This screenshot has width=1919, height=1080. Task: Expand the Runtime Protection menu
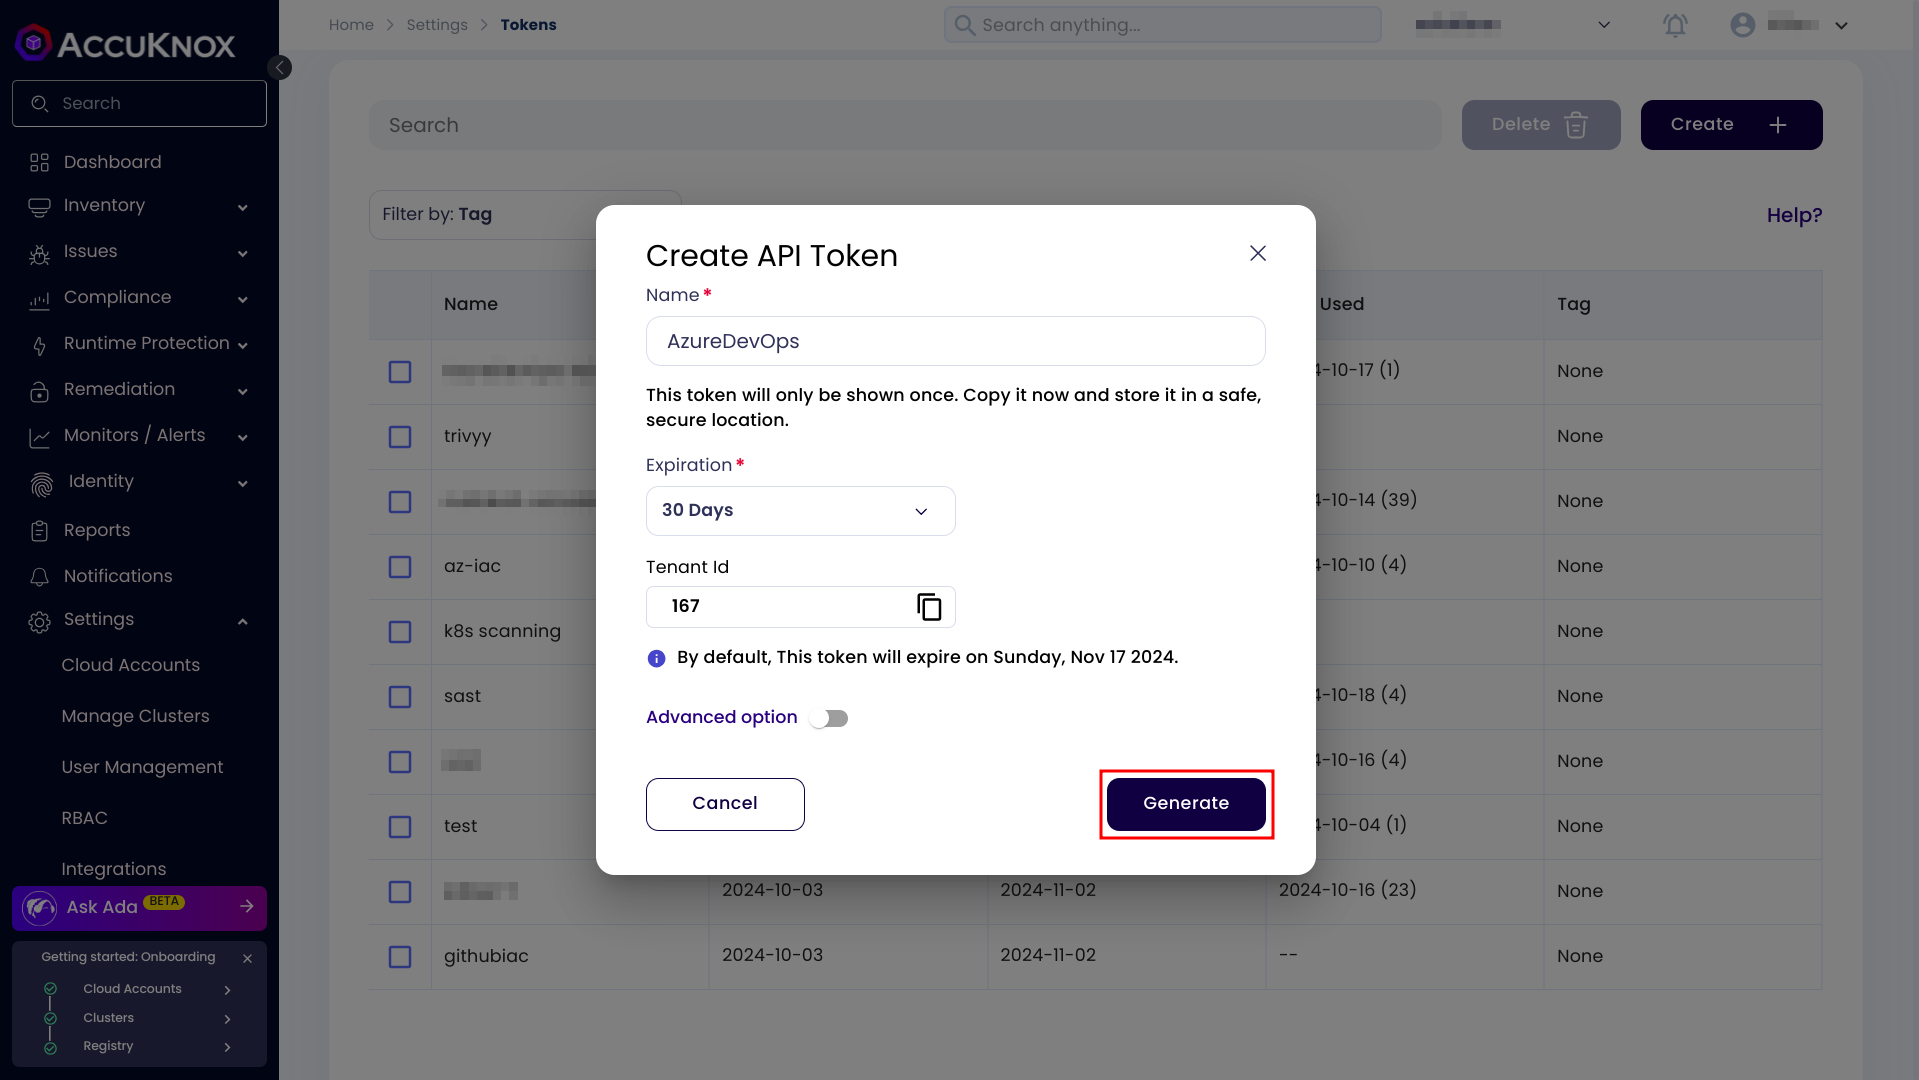point(146,343)
